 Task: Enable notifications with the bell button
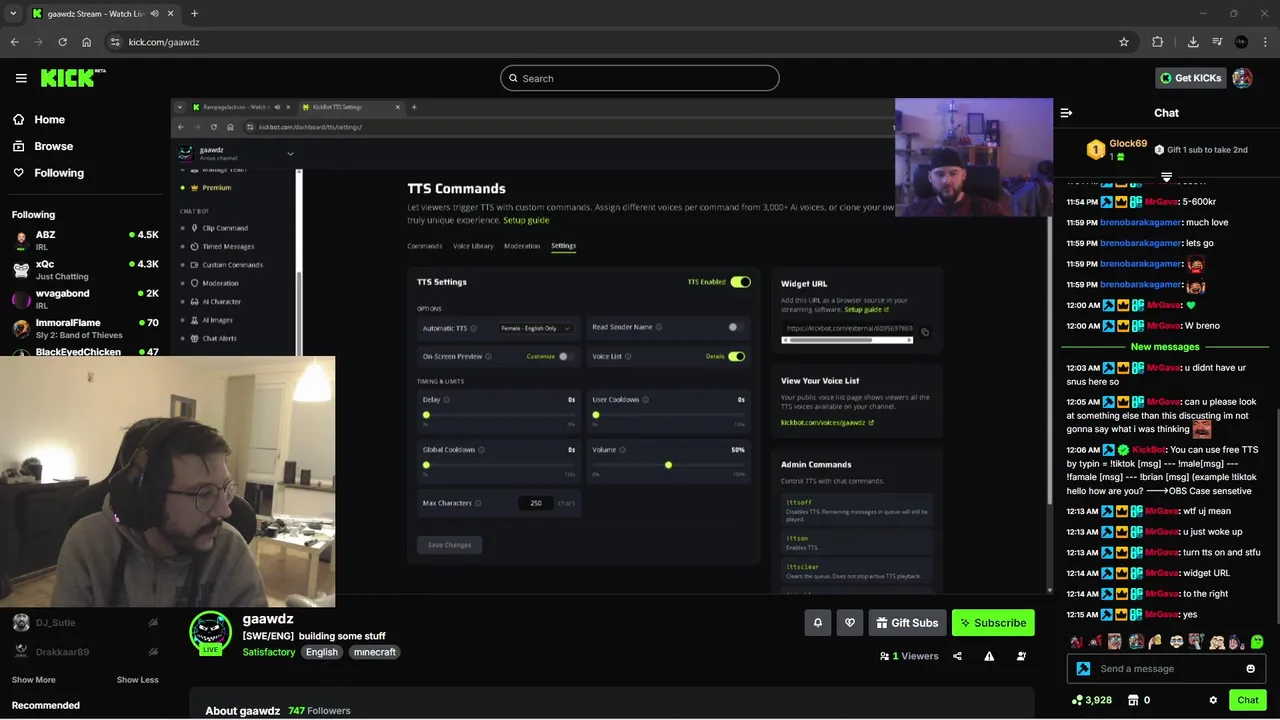coord(817,622)
